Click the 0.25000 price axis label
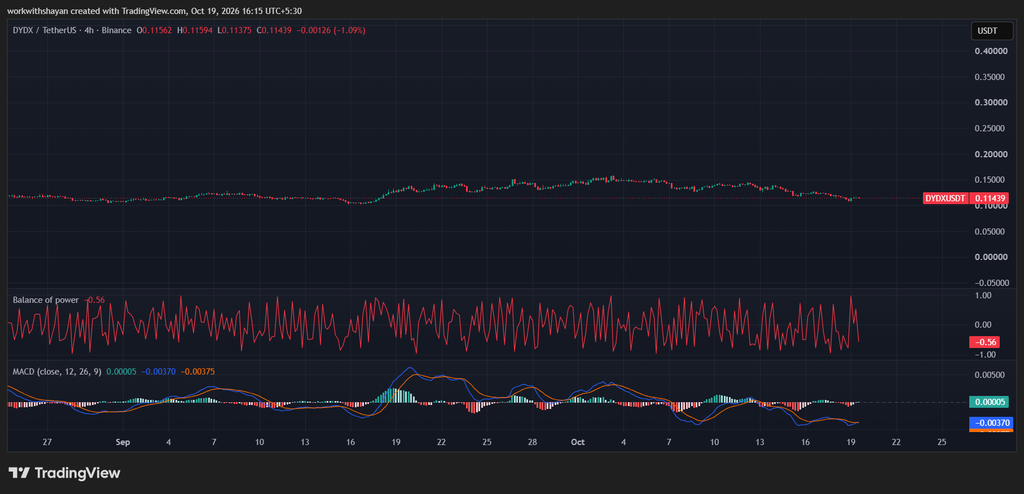This screenshot has width=1024, height=494. point(989,129)
